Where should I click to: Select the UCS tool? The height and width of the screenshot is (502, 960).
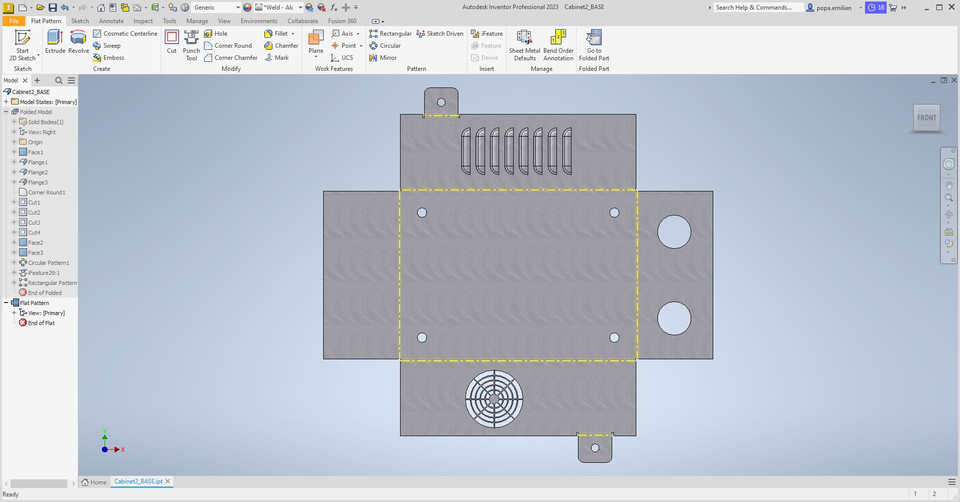coord(342,58)
